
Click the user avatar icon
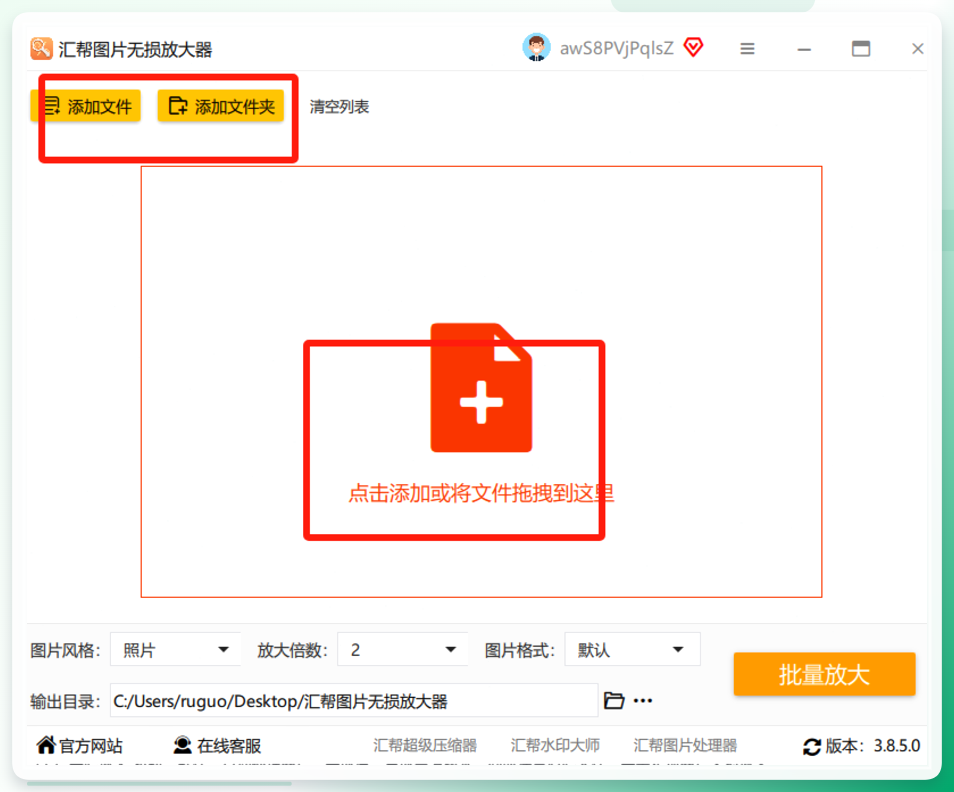point(536,47)
